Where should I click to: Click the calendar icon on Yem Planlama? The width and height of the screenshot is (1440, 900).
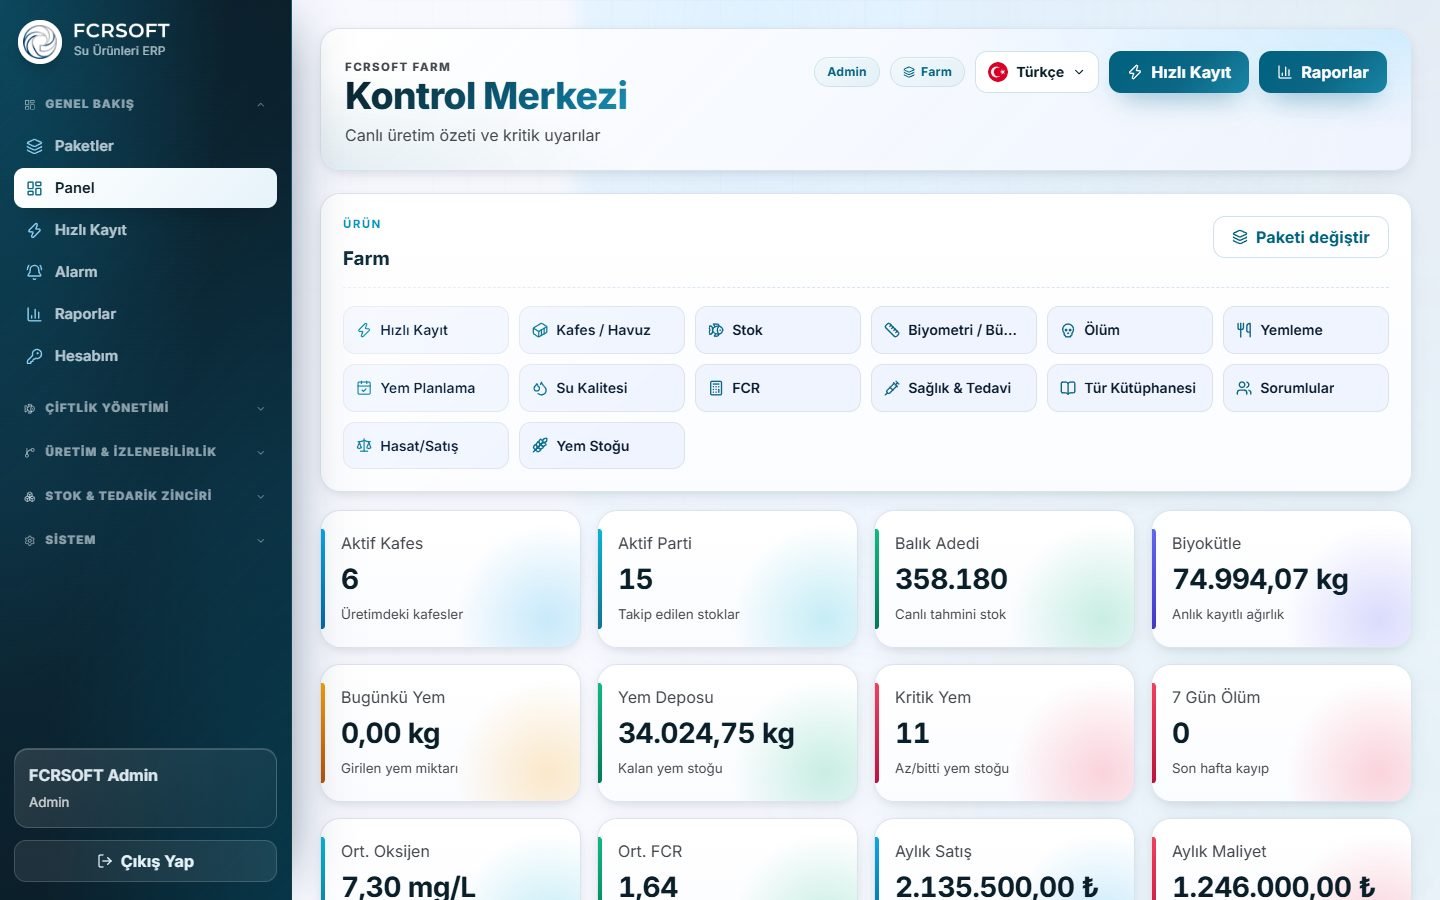pos(364,388)
